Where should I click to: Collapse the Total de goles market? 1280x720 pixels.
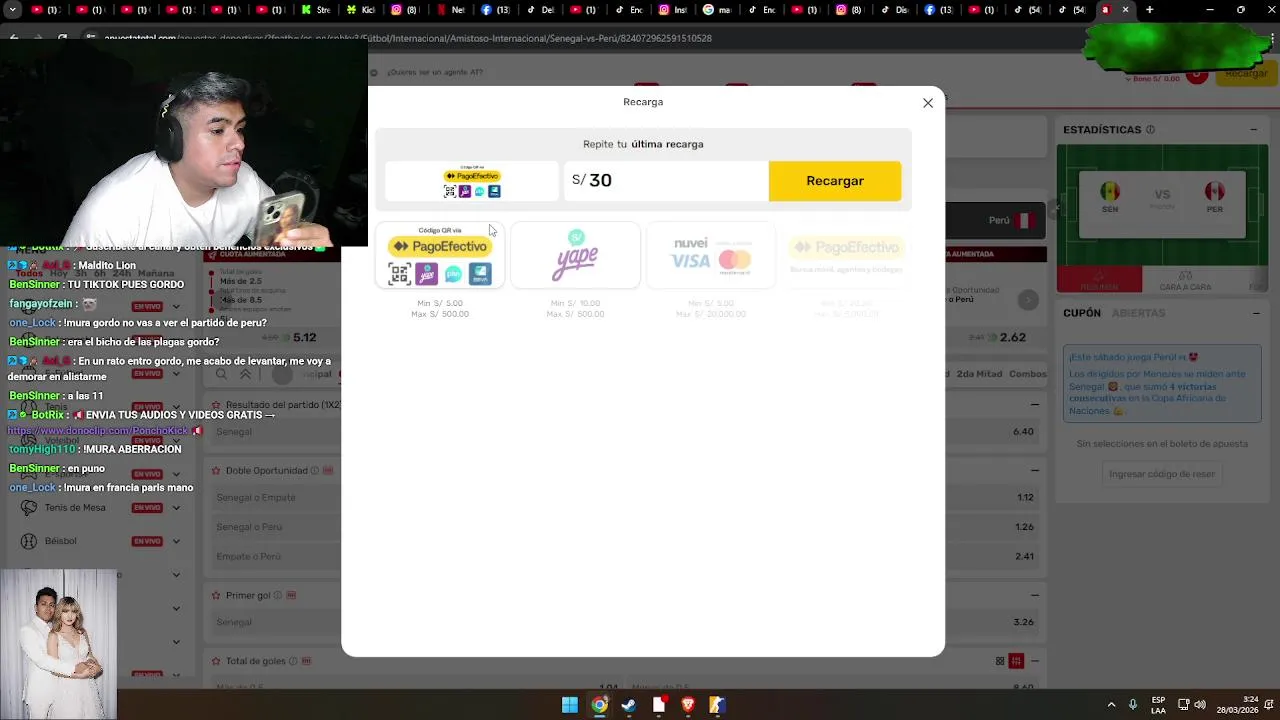coord(1035,661)
